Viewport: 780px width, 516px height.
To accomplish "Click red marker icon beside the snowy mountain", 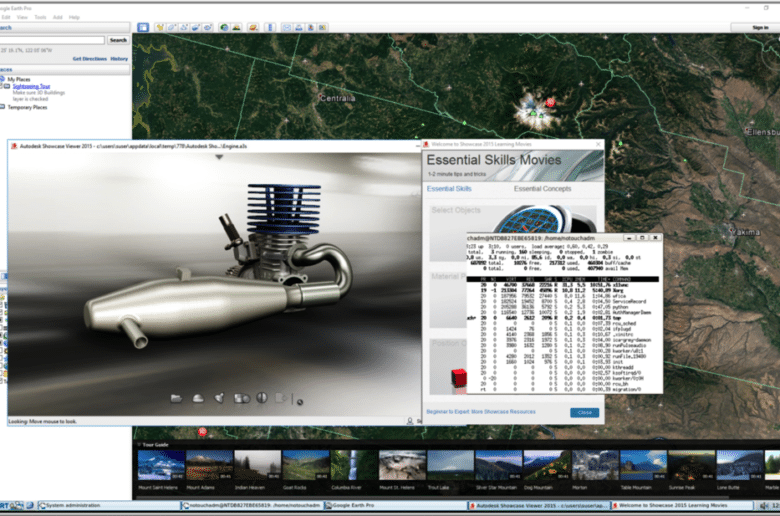I will tap(550, 103).
